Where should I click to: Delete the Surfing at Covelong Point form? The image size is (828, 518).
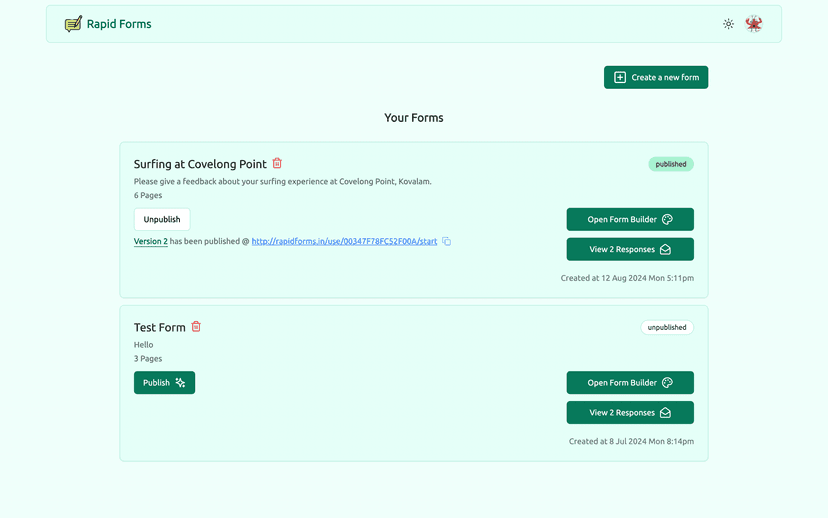click(x=277, y=163)
